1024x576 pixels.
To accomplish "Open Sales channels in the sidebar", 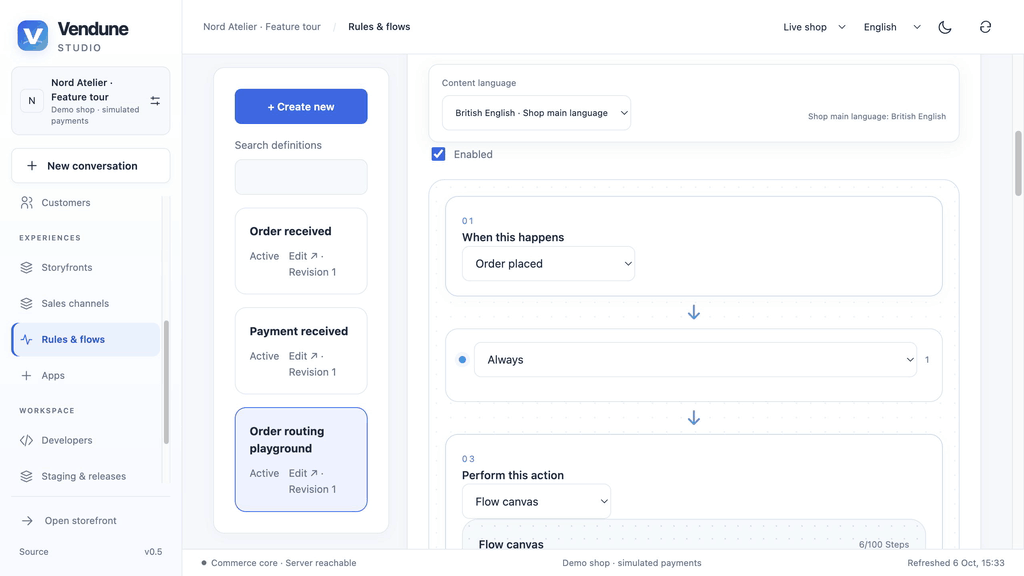I will [x=86, y=303].
